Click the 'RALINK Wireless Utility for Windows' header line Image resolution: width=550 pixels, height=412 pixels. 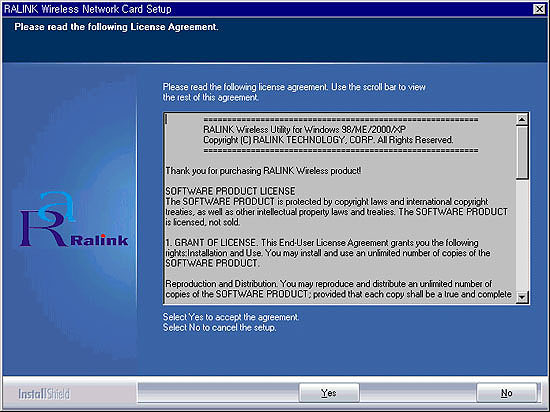304,130
